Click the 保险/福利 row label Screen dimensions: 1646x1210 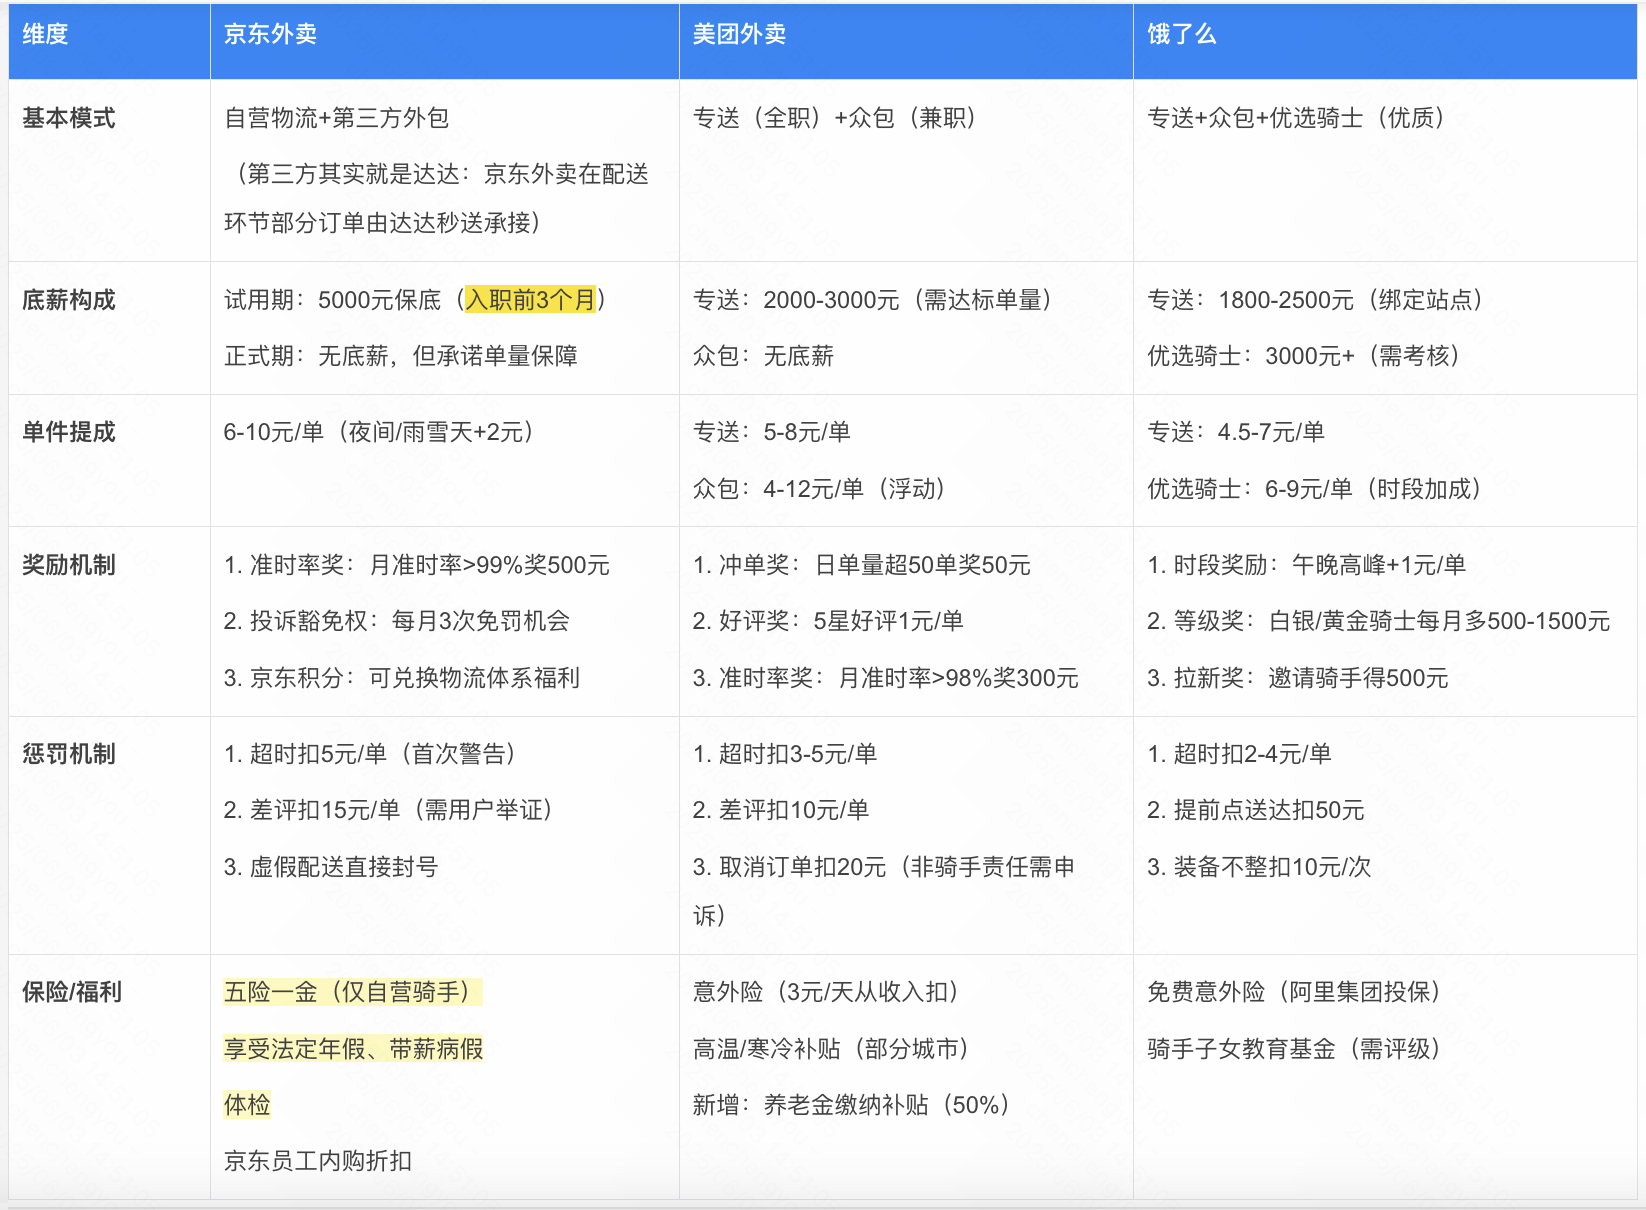72,992
